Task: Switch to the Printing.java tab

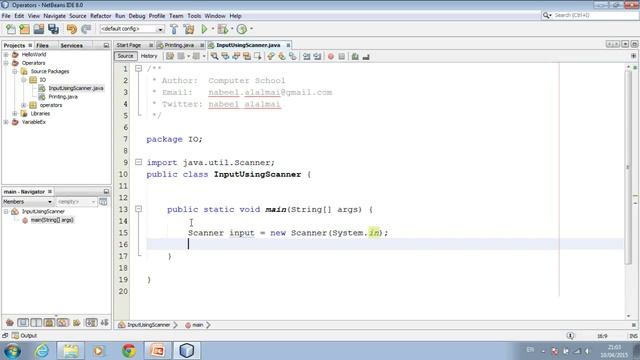Action: (x=180, y=45)
